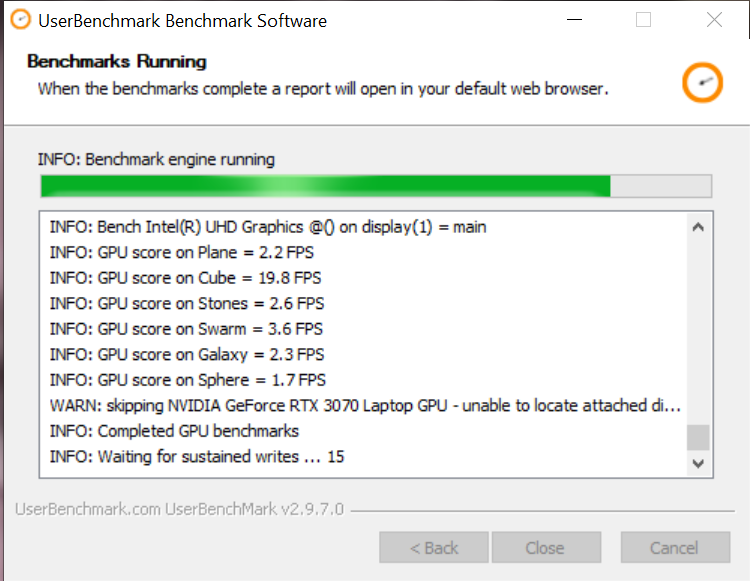Screen dimensions: 750x581
Task: Select the 'GPU score on Sphere' line
Action: (x=188, y=380)
